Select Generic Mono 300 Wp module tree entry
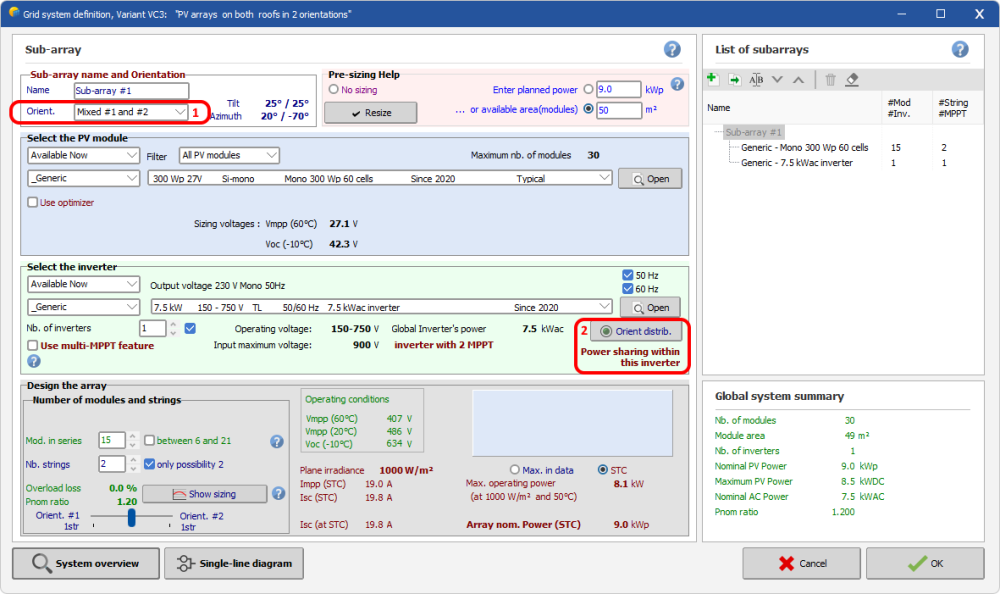Viewport: 1000px width, 594px height. tap(804, 147)
